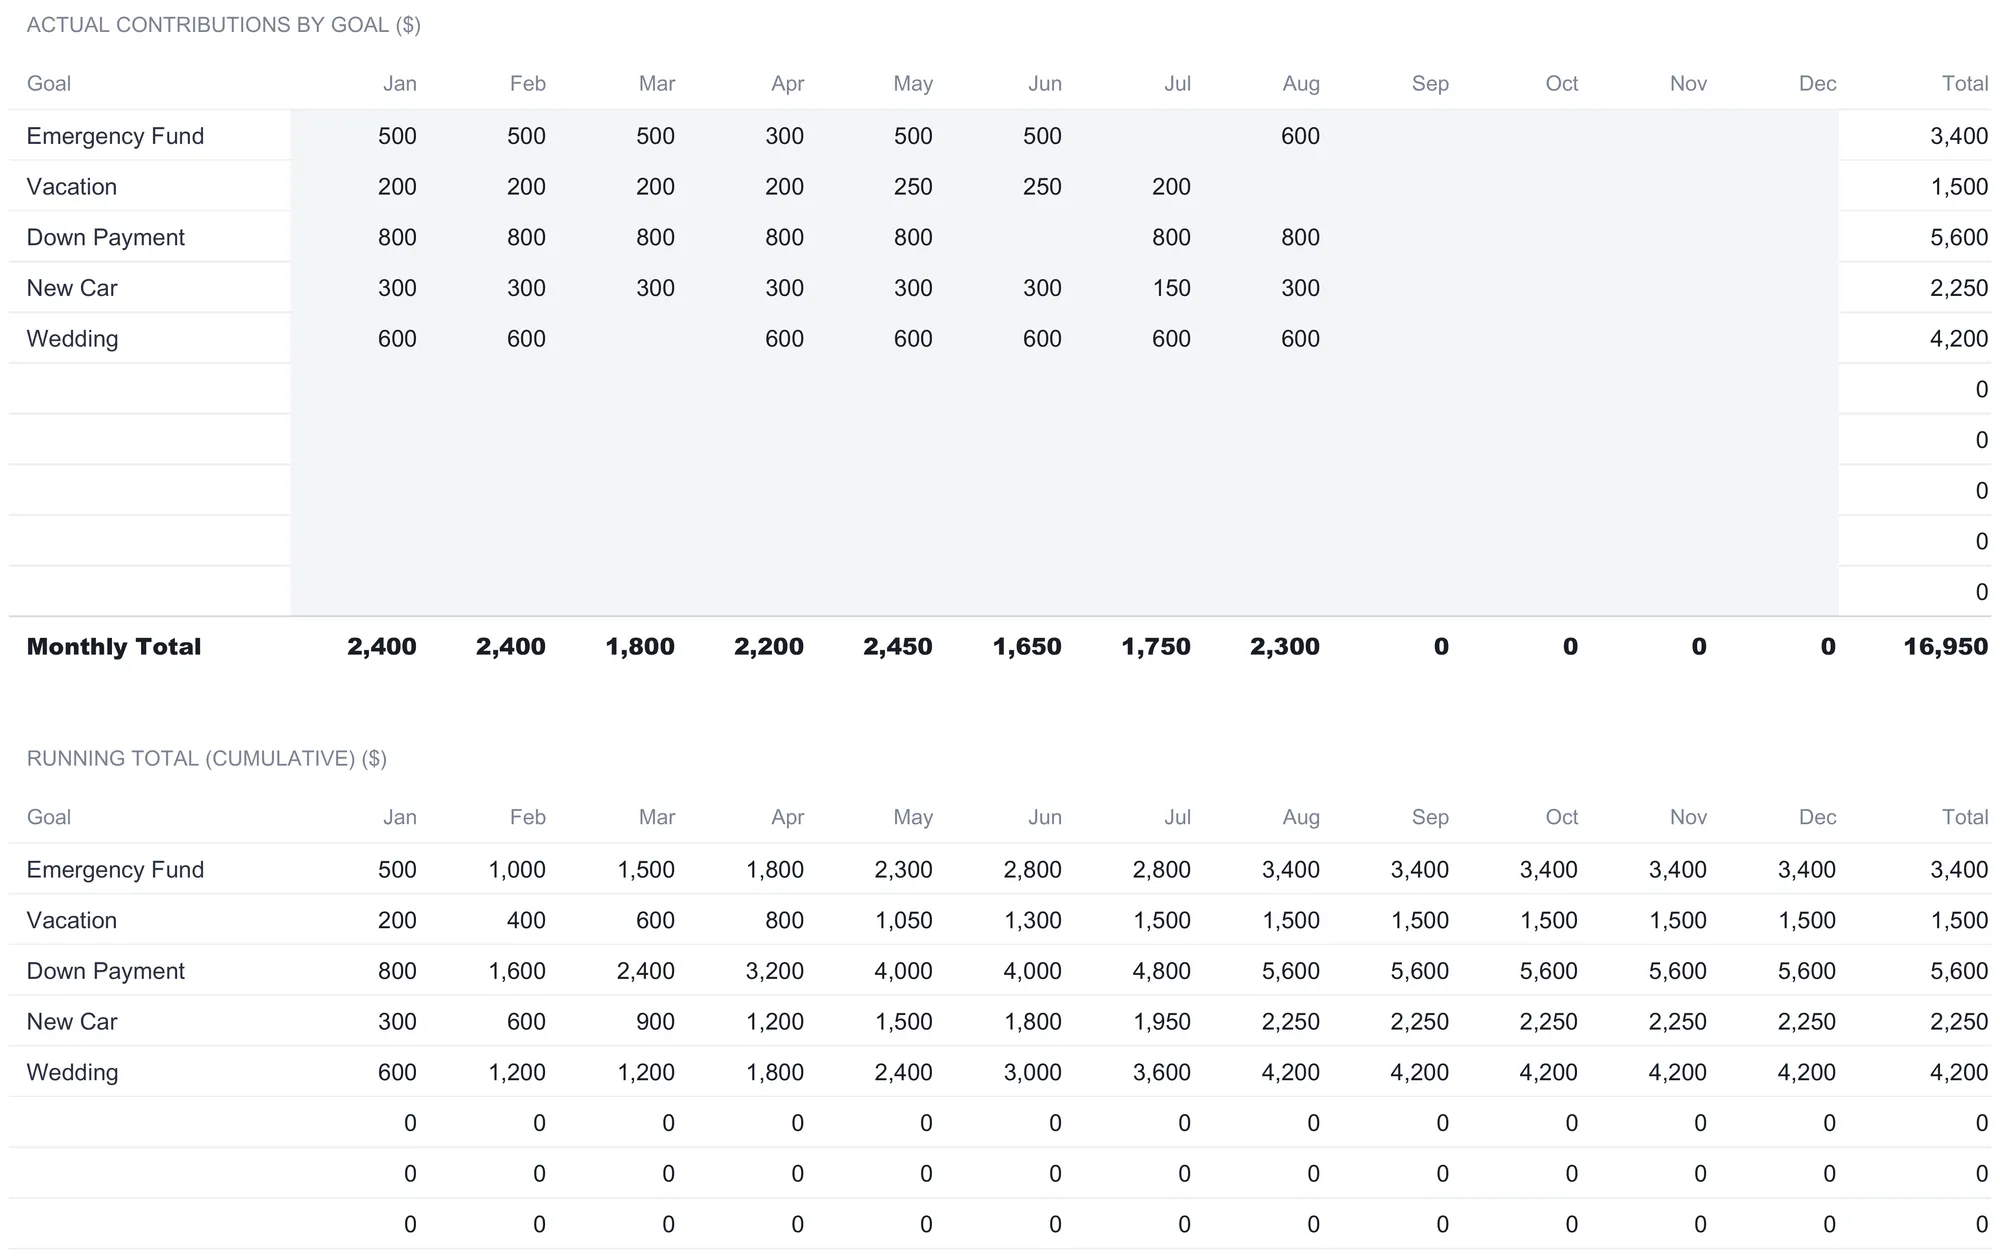
Task: Click Vacation cumulative June value 1,300
Action: (1033, 921)
